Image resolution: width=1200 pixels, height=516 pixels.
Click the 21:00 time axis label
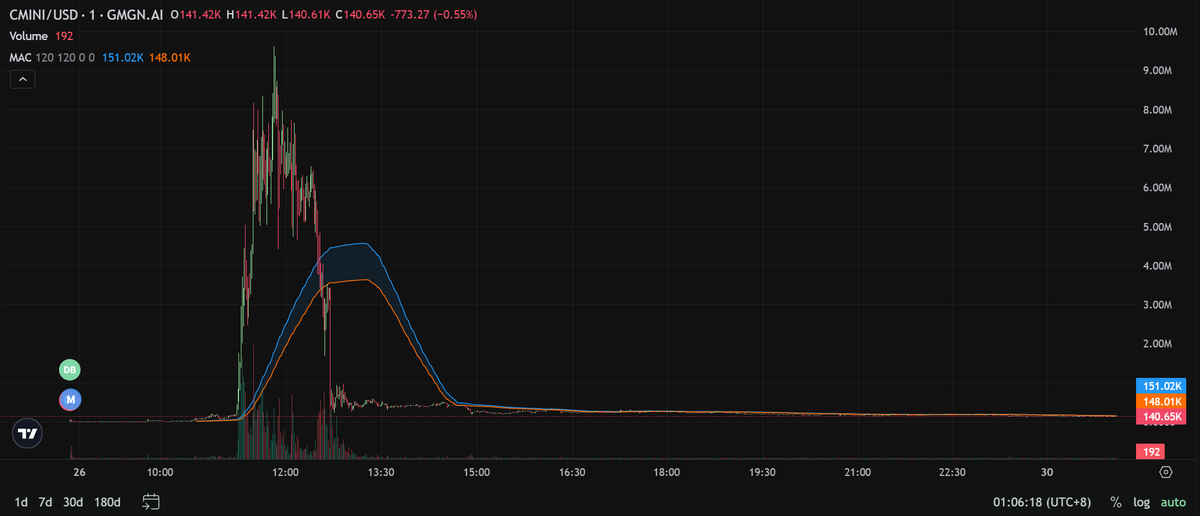857,472
